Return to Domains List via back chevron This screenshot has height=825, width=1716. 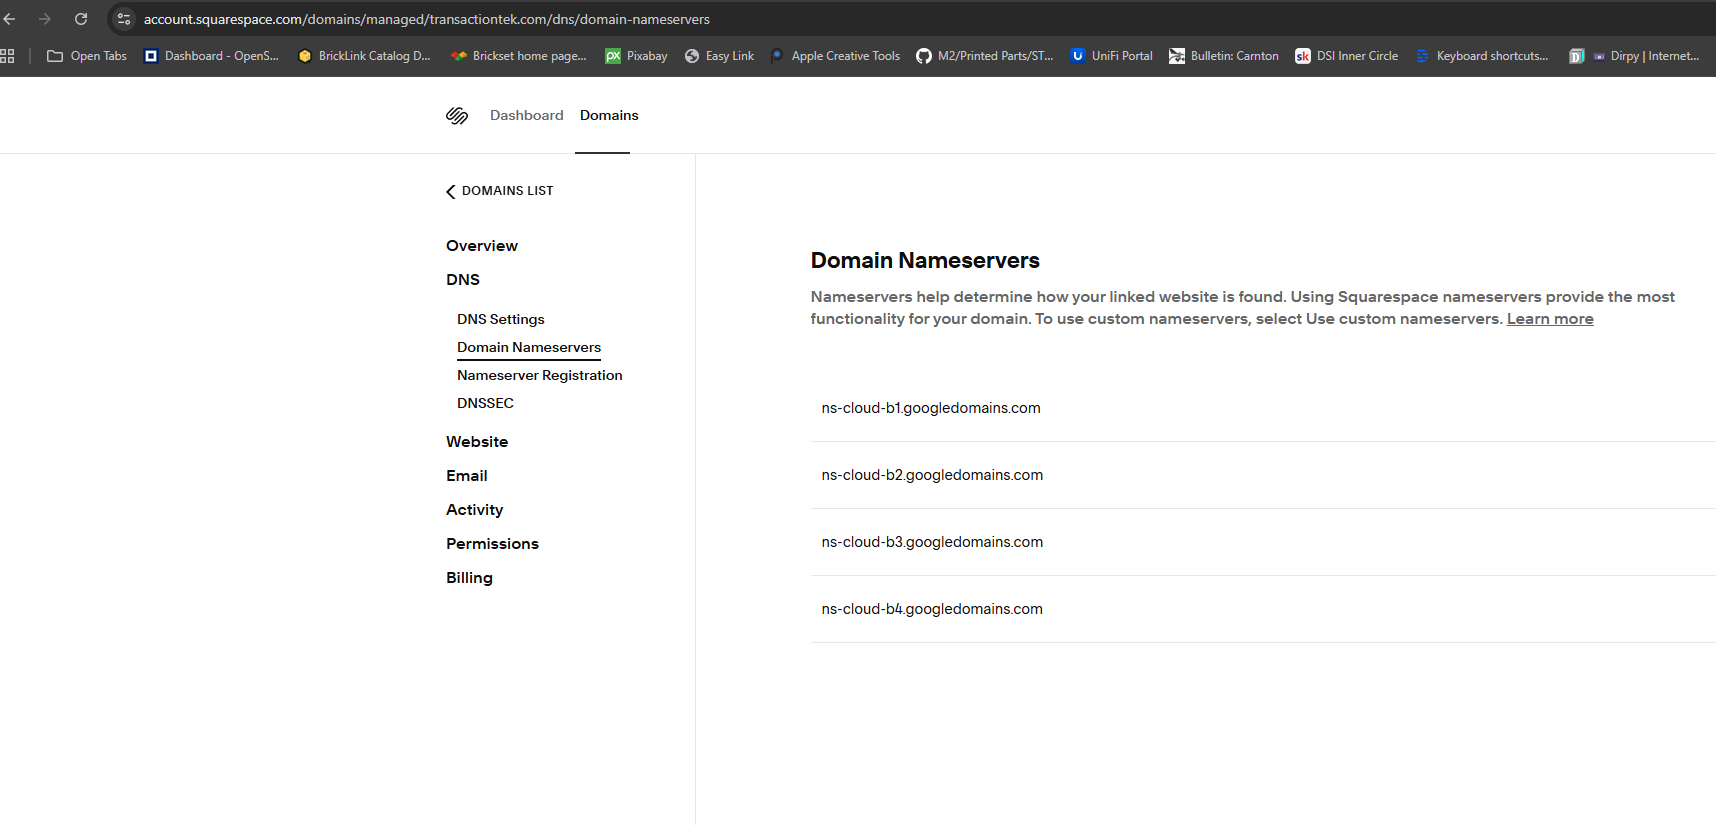pos(499,191)
